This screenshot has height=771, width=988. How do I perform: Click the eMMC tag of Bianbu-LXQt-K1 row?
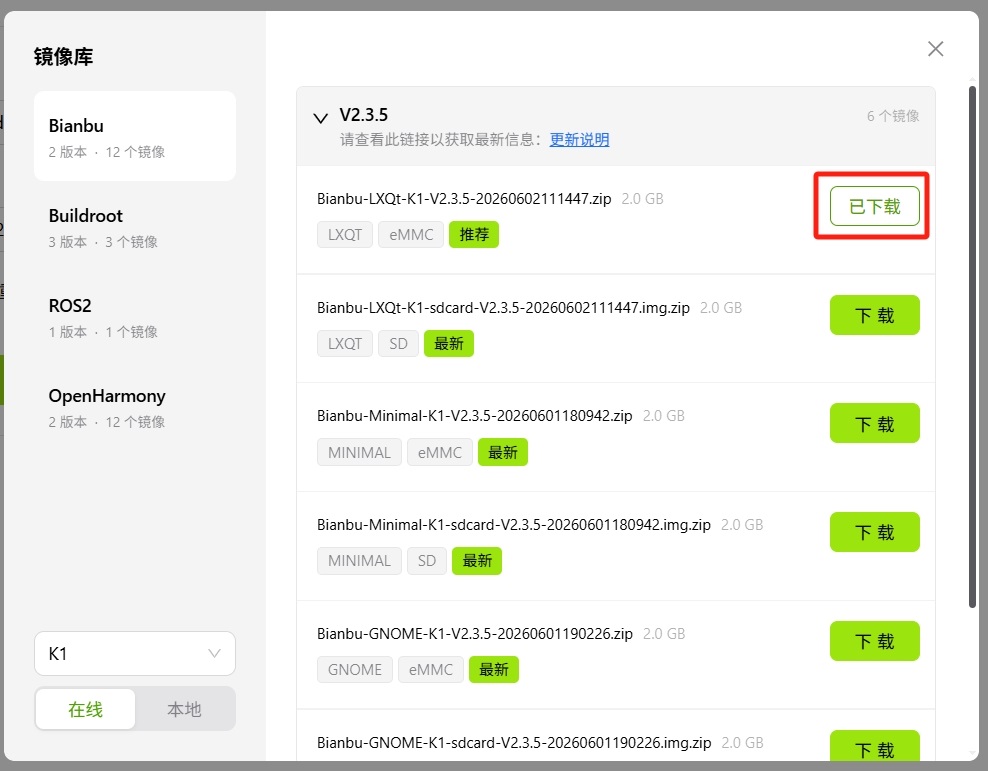(411, 234)
